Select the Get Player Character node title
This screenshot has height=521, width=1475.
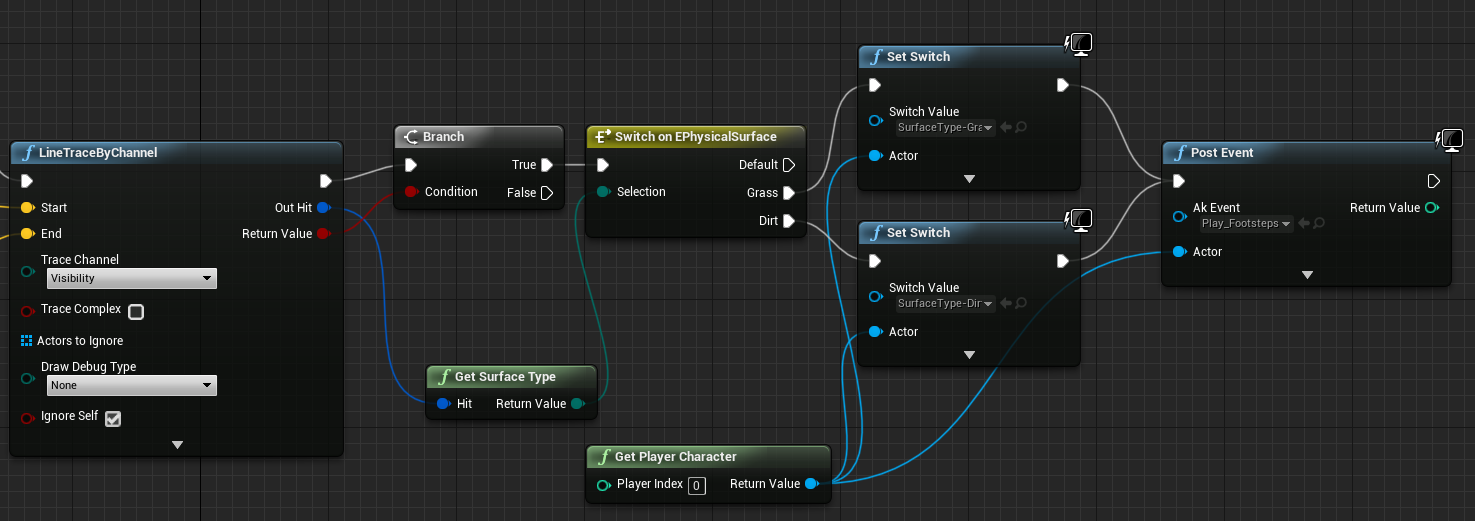(x=676, y=457)
